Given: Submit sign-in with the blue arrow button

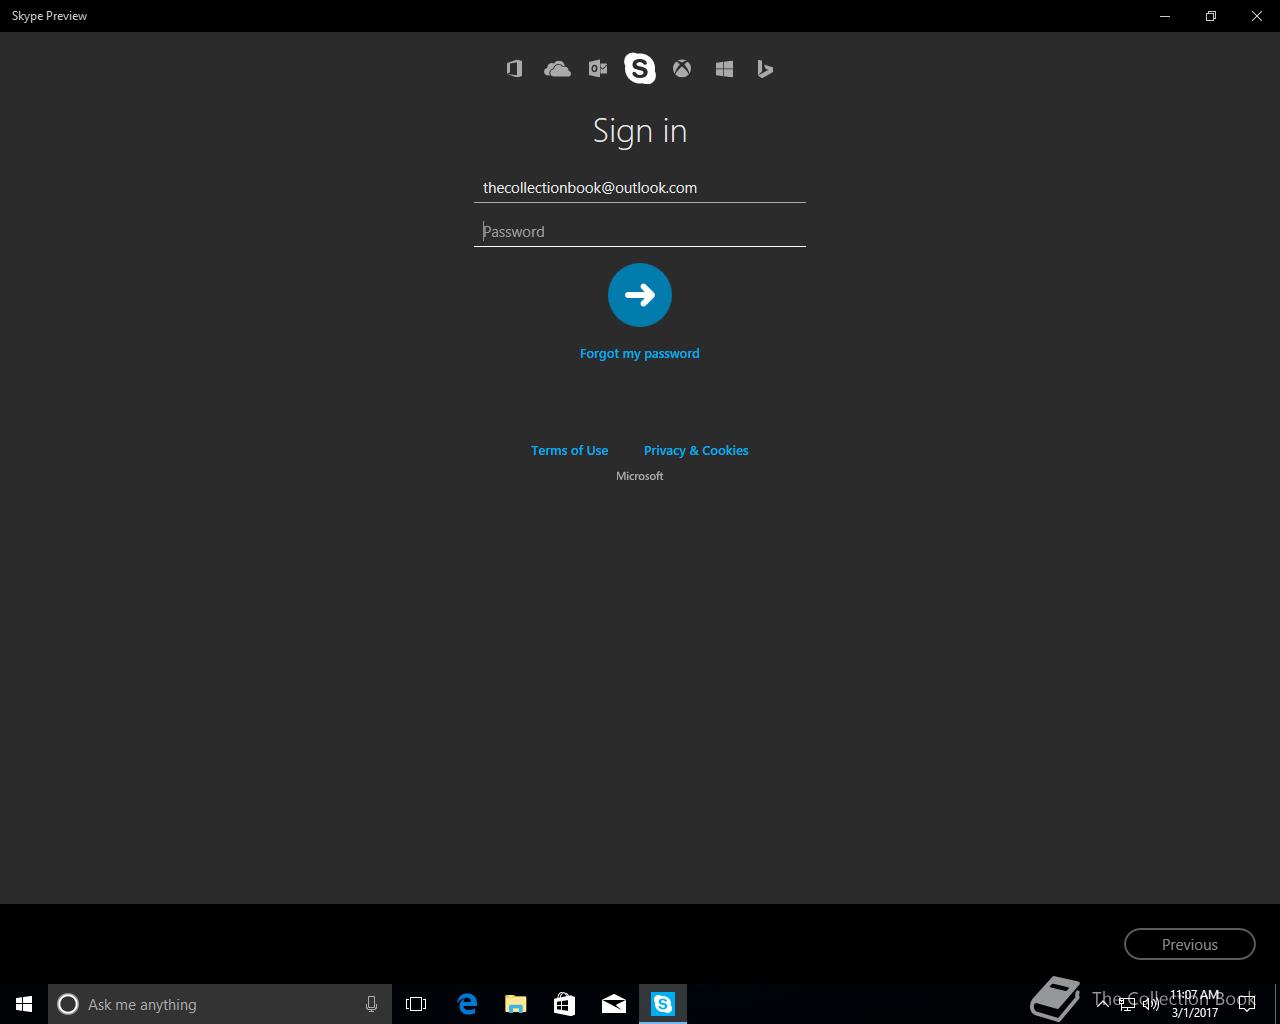Looking at the screenshot, I should pyautogui.click(x=640, y=295).
